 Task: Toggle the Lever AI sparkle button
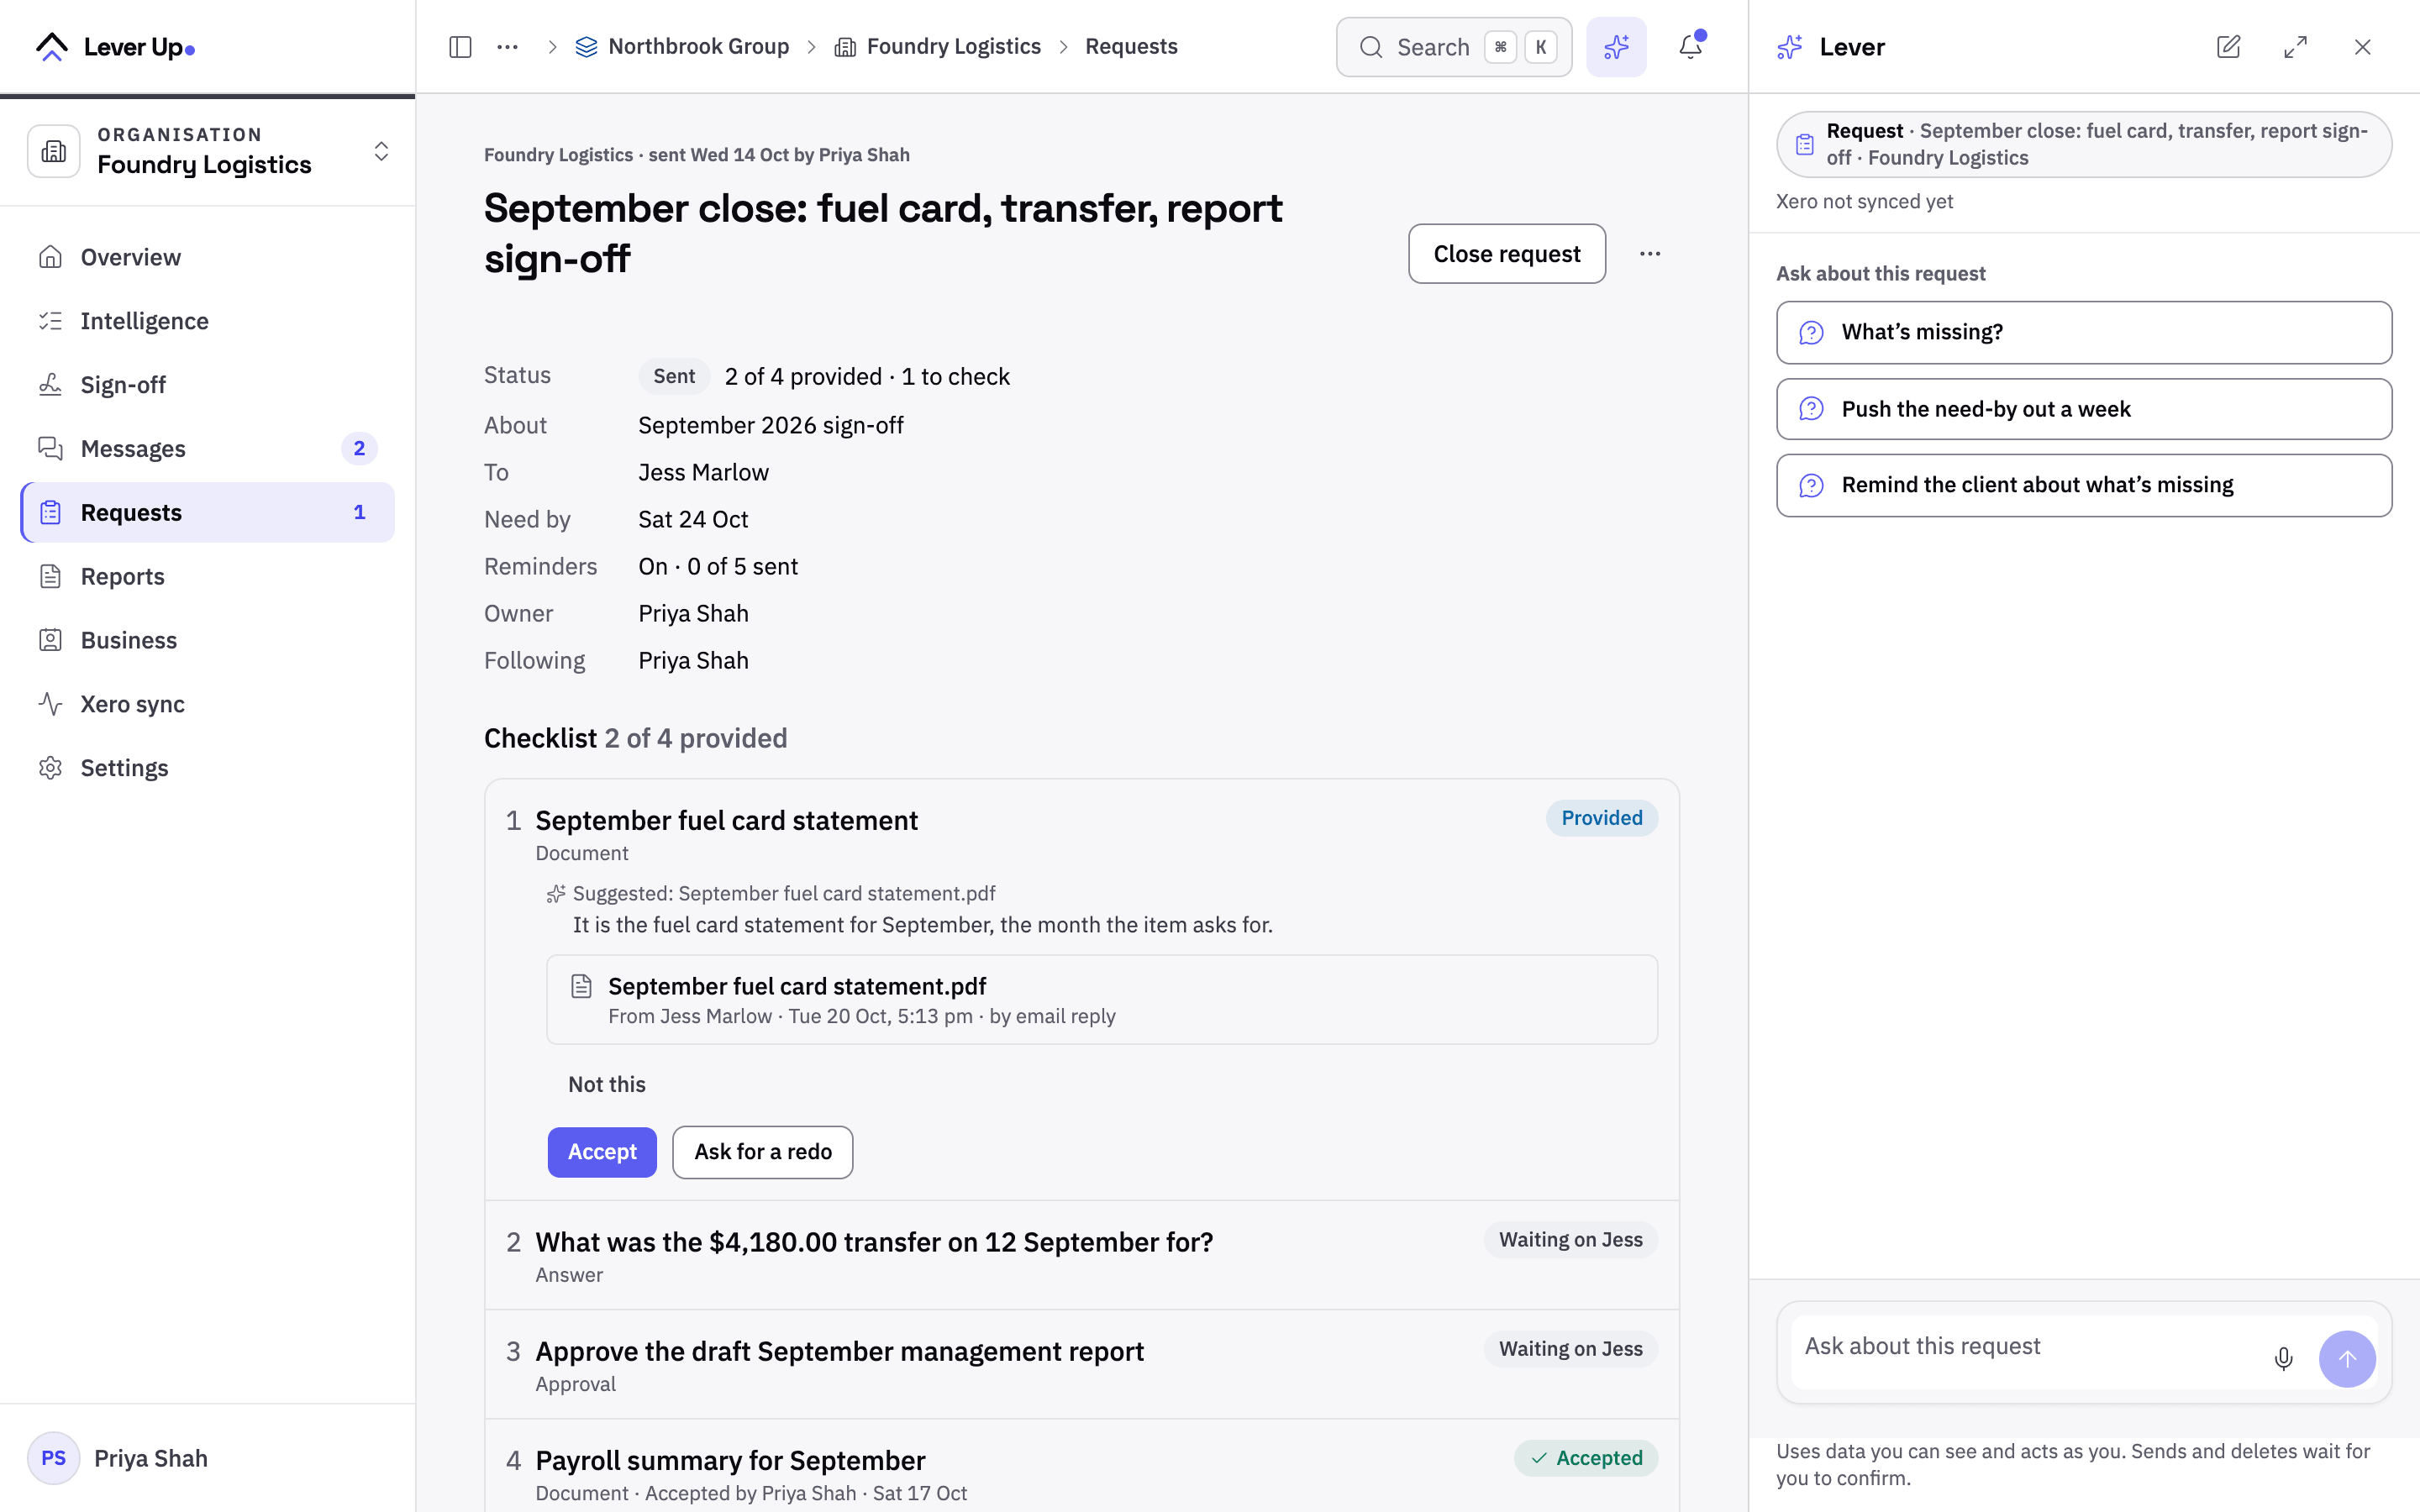click(1616, 47)
